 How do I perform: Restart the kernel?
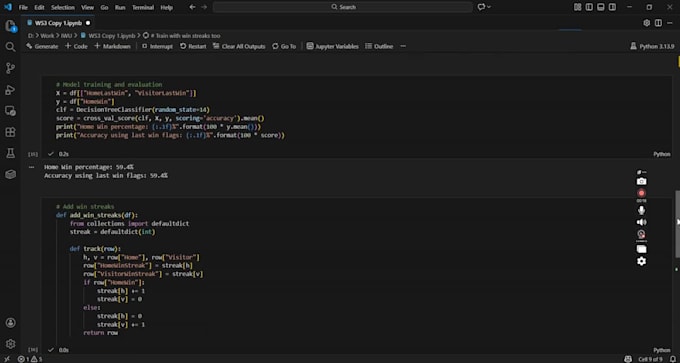coord(193,46)
